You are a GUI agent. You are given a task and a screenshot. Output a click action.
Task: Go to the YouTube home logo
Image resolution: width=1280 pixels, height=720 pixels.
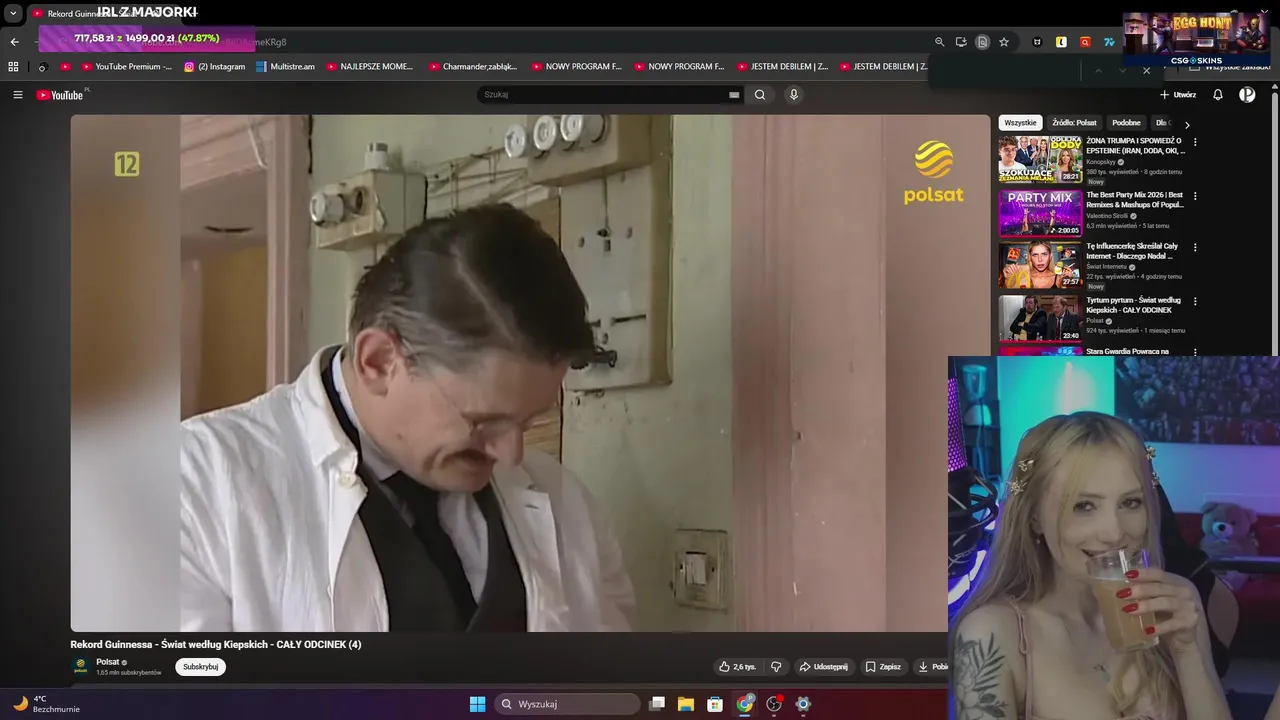(x=60, y=95)
